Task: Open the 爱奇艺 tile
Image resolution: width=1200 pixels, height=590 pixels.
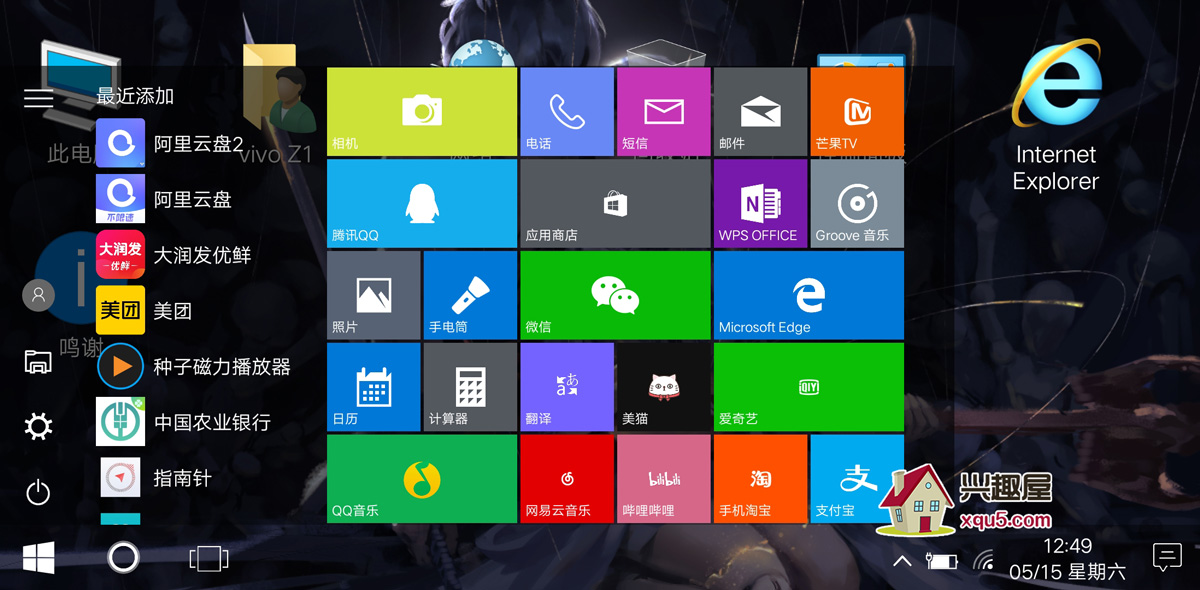Action: (x=809, y=387)
